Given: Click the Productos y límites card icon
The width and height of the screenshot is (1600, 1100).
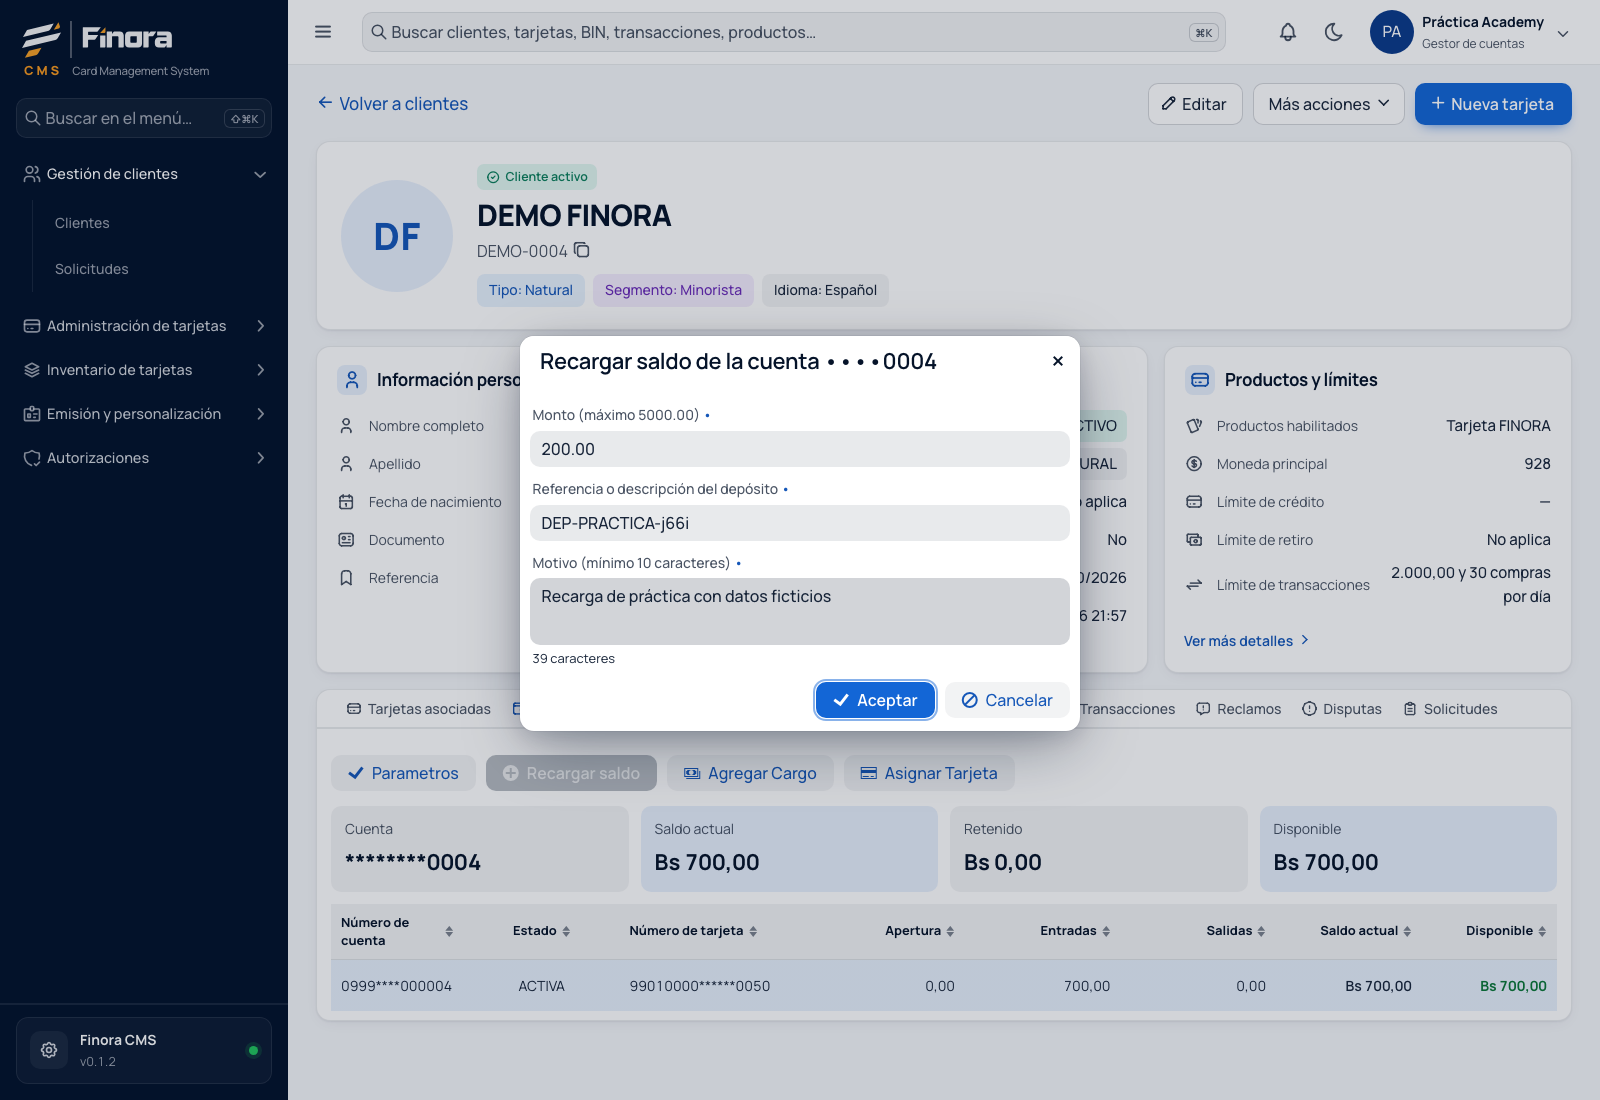Looking at the screenshot, I should [x=1200, y=380].
